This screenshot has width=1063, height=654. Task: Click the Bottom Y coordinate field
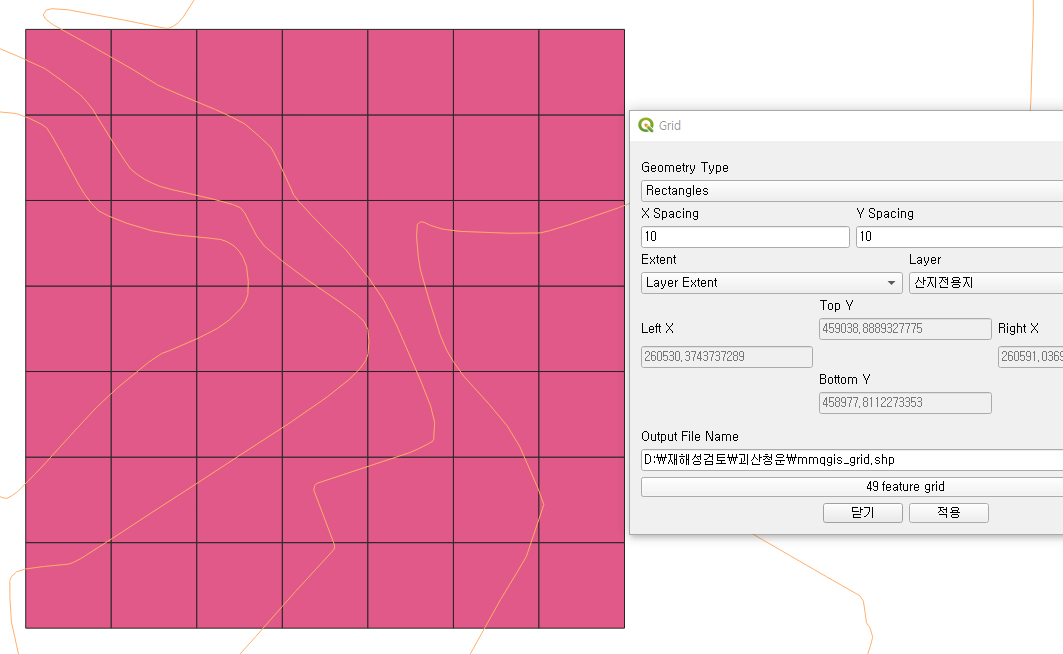pyautogui.click(x=905, y=403)
